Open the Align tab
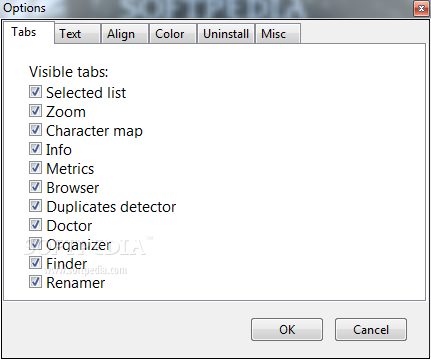The height and width of the screenshot is (360, 431). (x=125, y=34)
